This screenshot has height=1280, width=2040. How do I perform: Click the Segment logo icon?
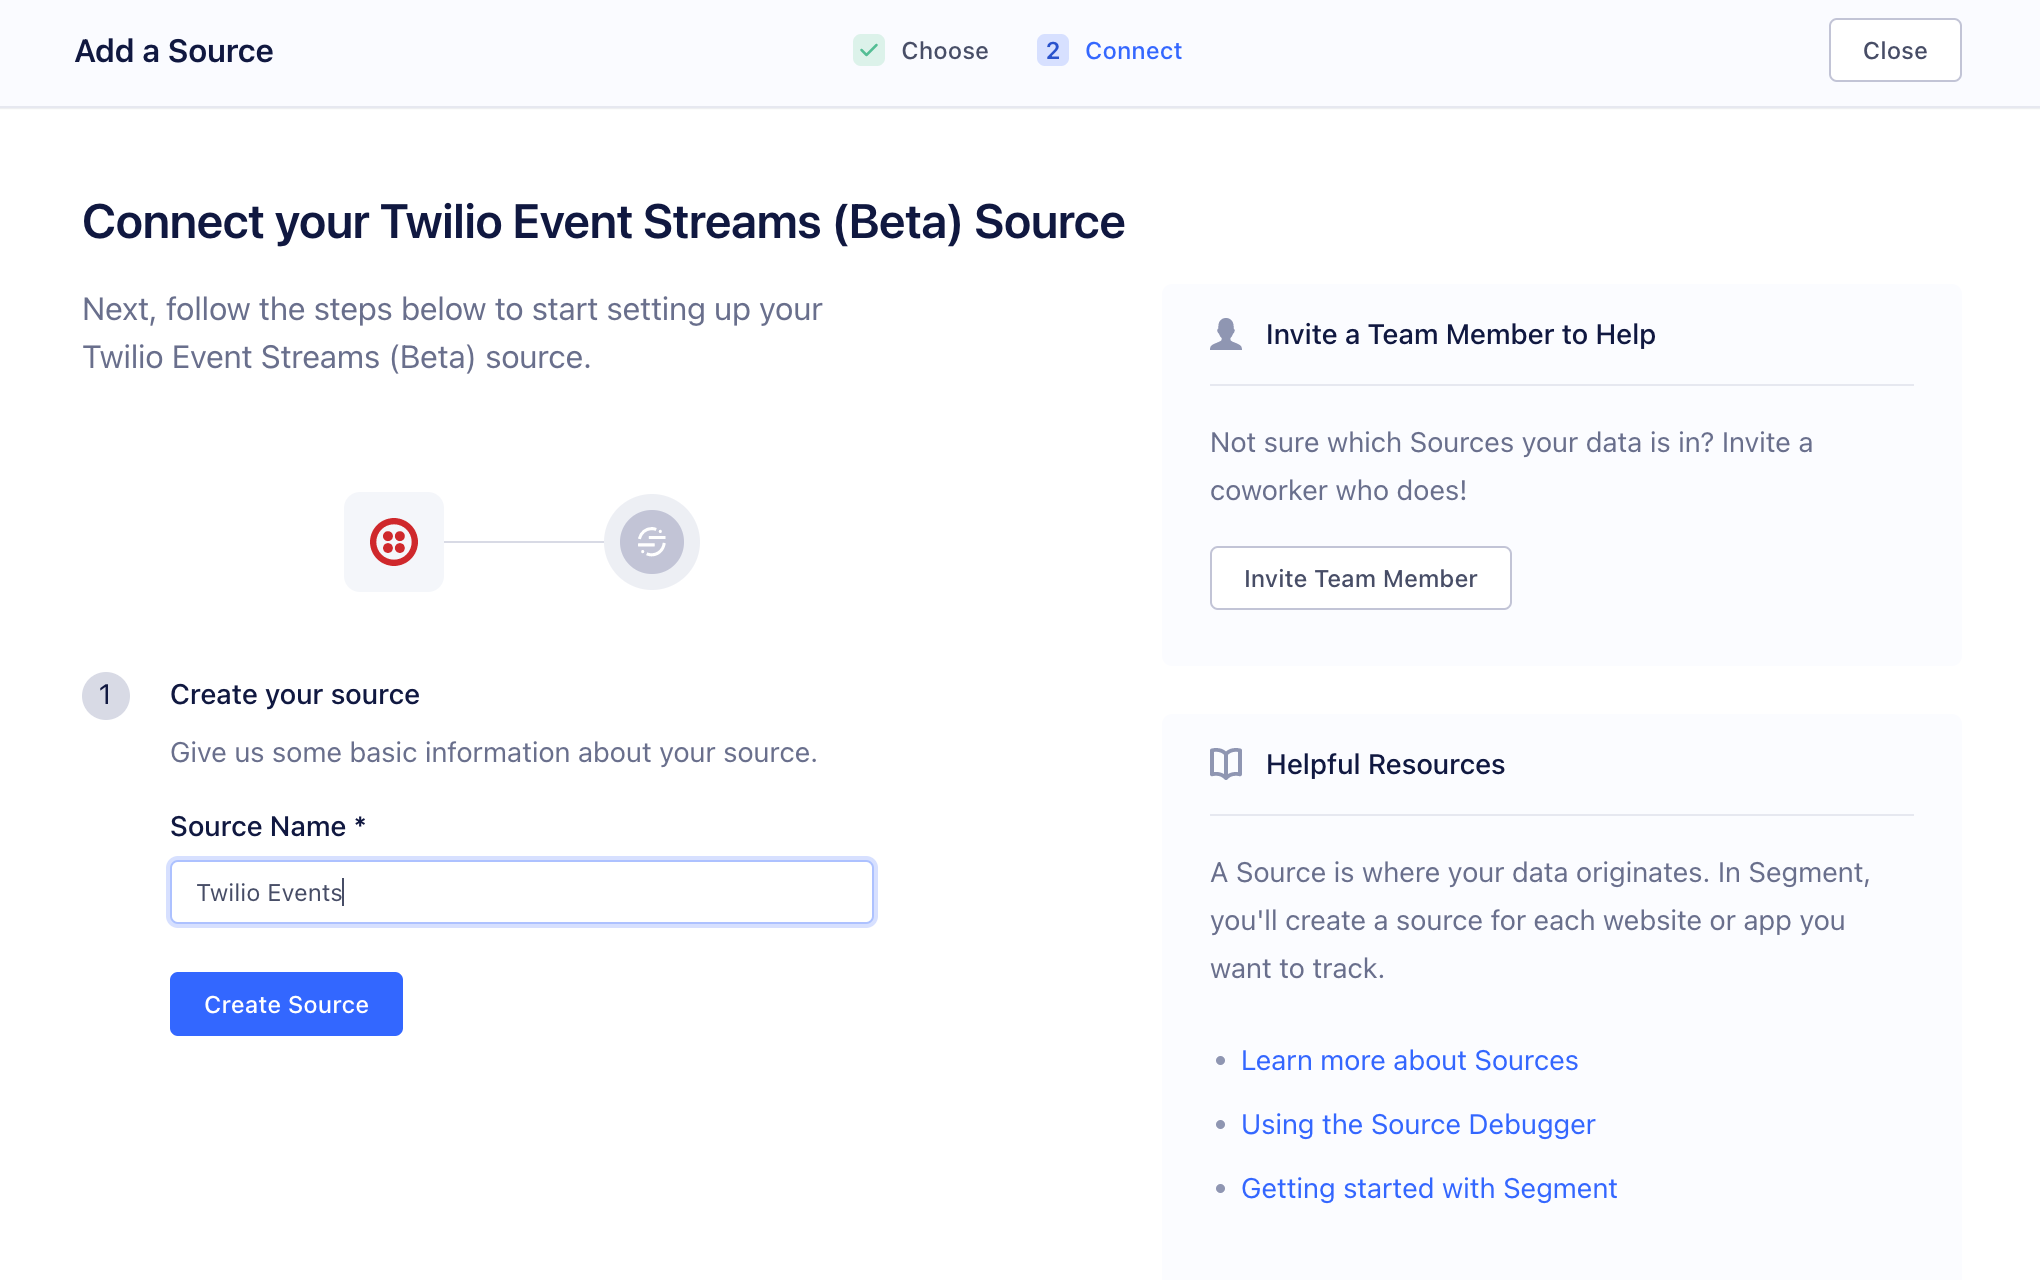point(651,541)
